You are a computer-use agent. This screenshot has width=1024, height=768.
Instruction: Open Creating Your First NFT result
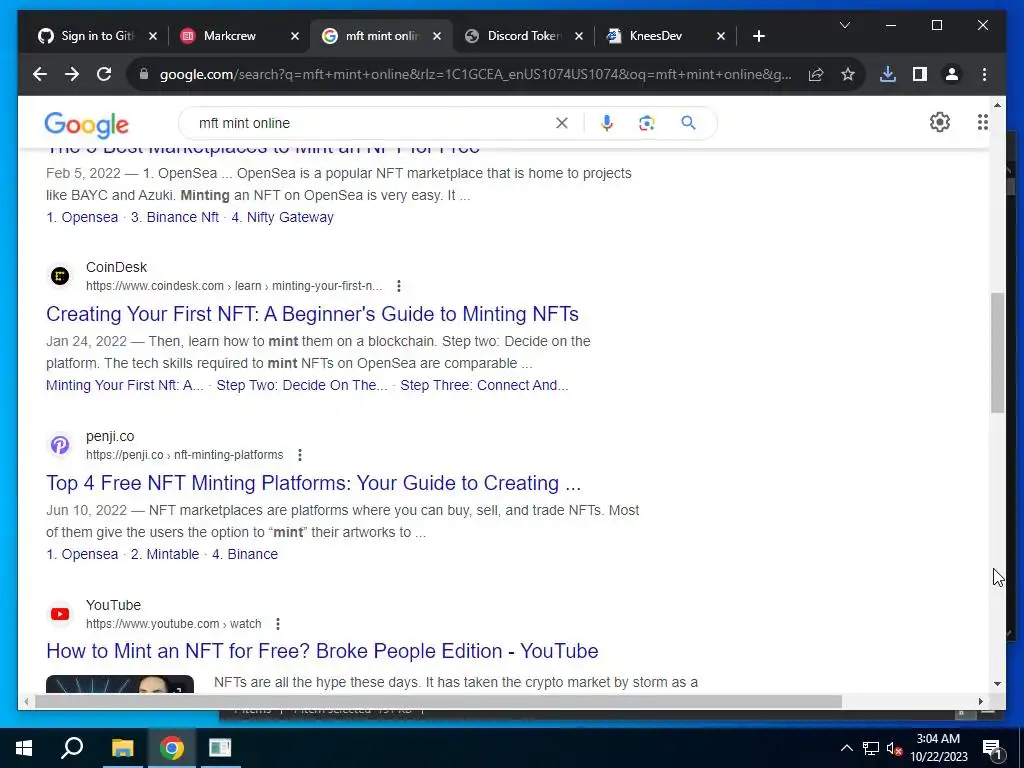pyautogui.click(x=312, y=314)
